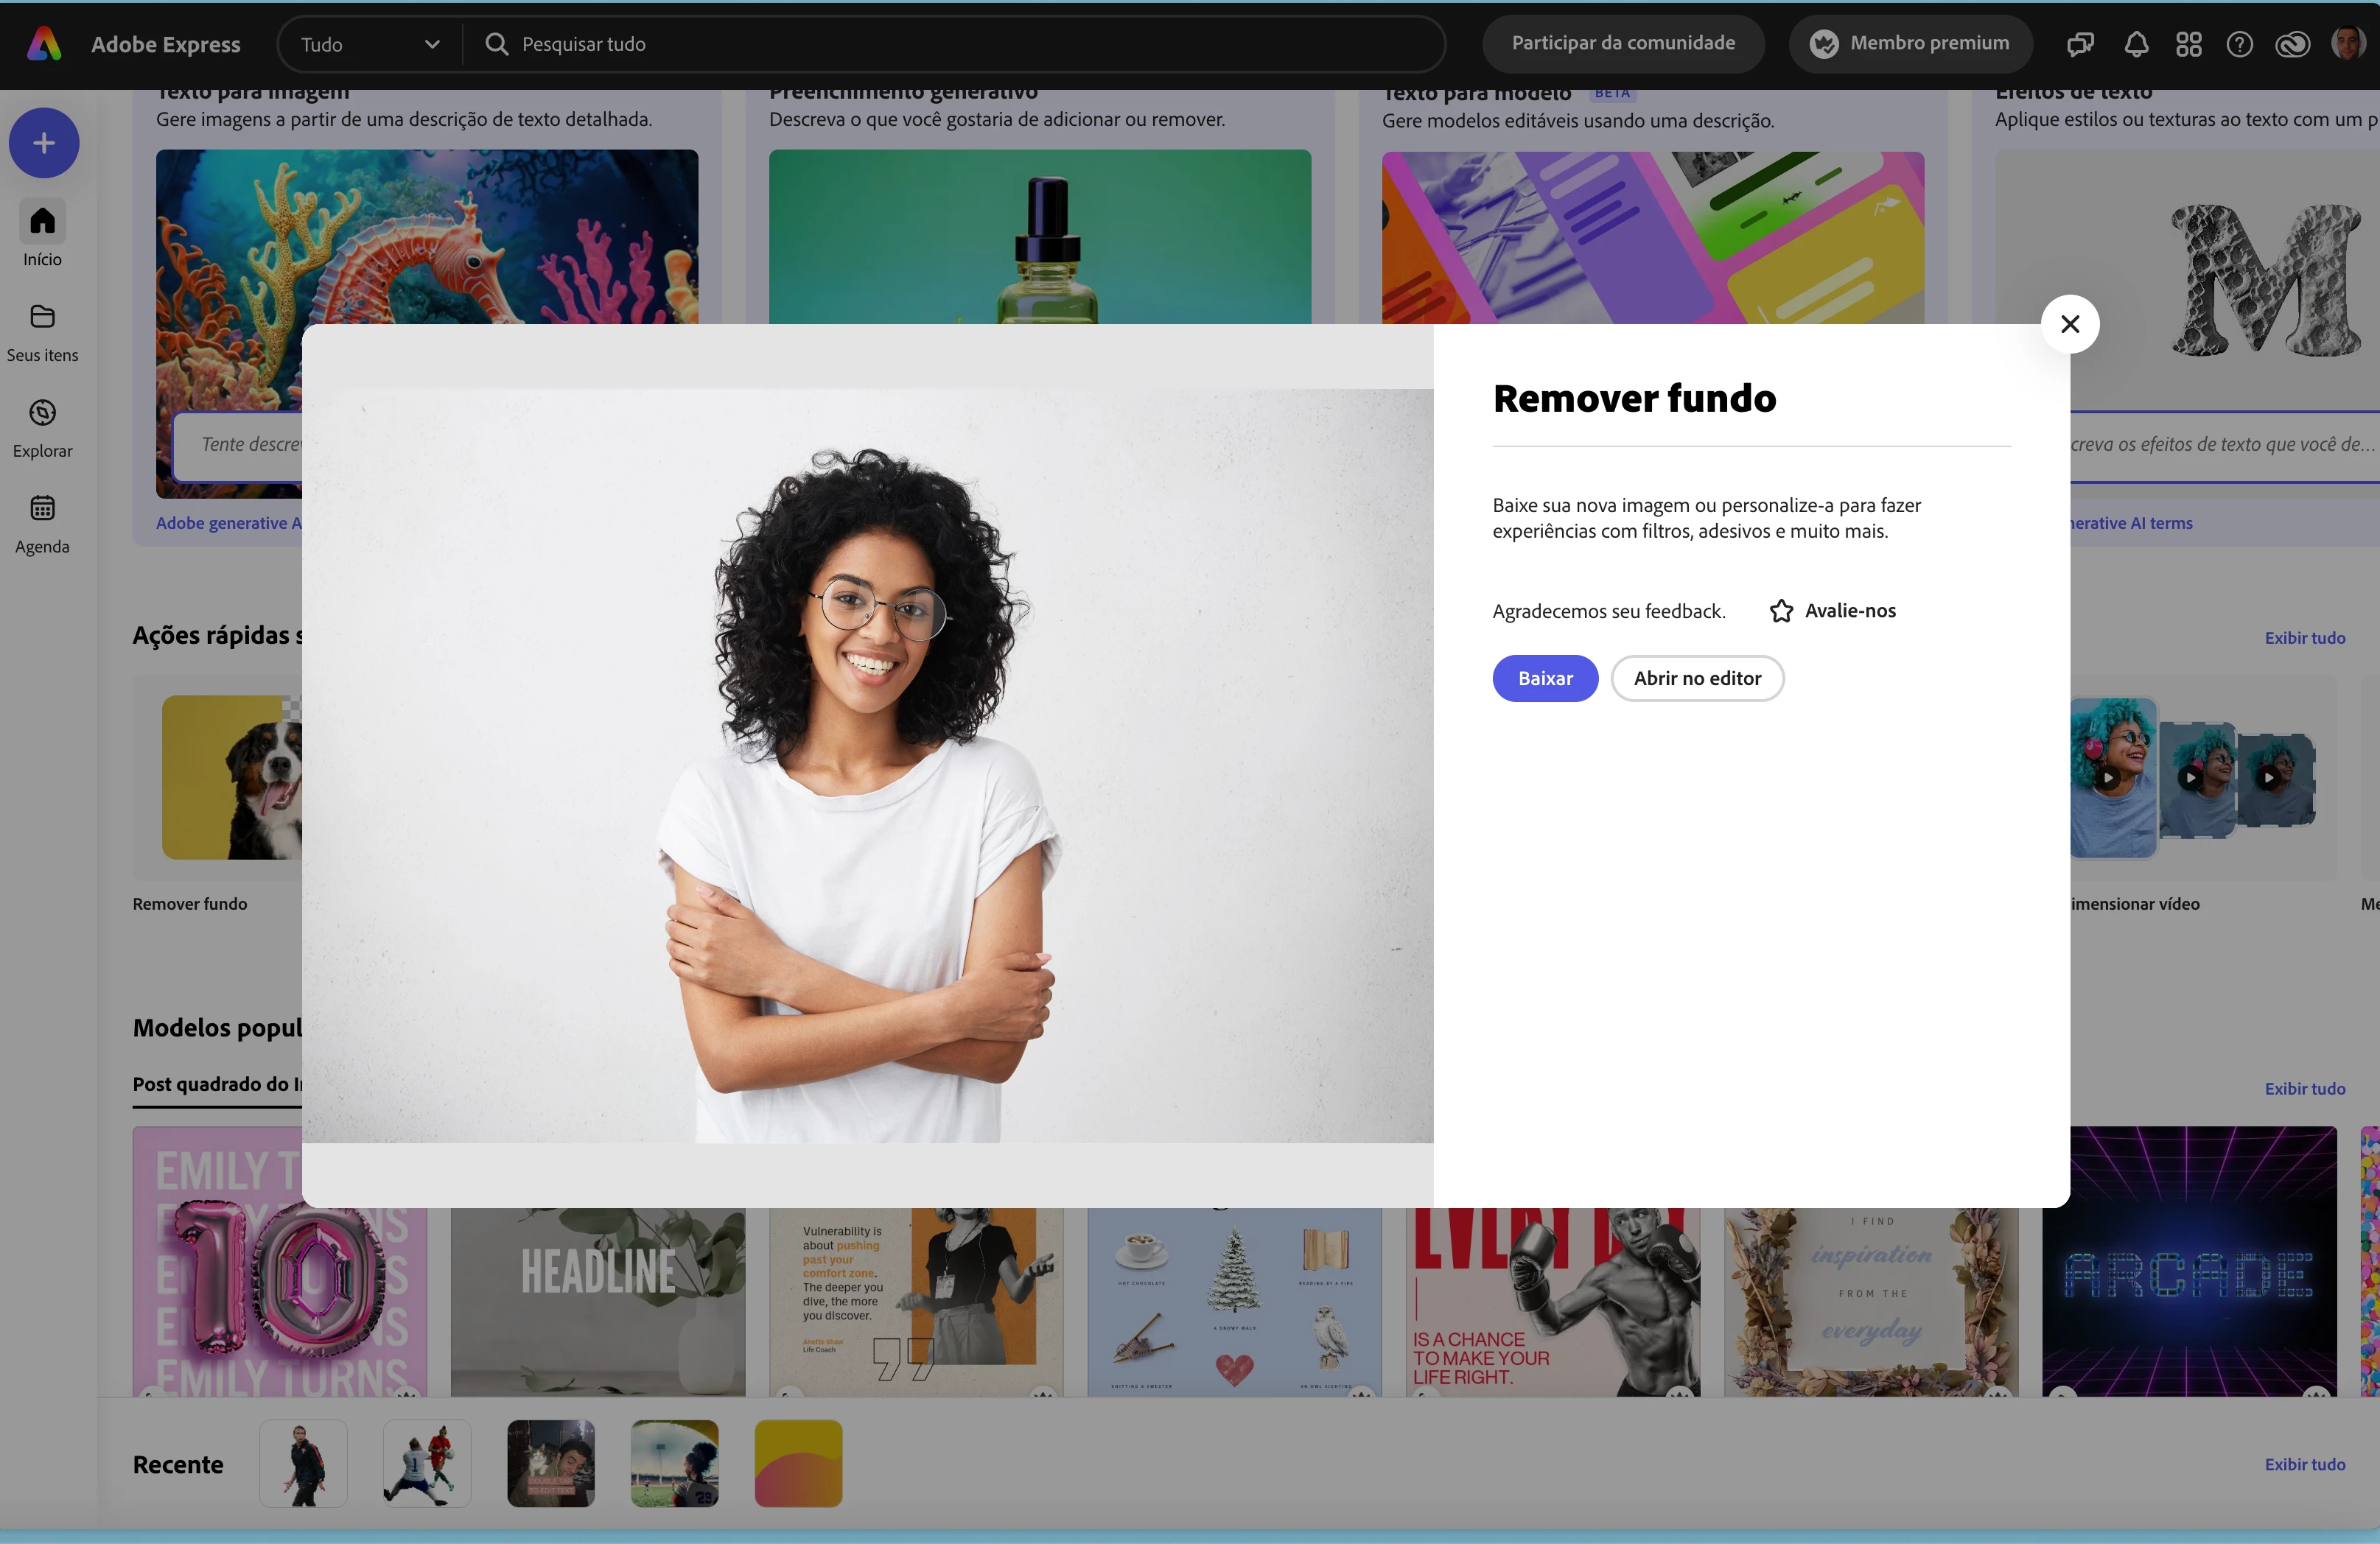Click the Baixar button
Viewport: 2380px width, 1544px height.
click(x=1544, y=678)
